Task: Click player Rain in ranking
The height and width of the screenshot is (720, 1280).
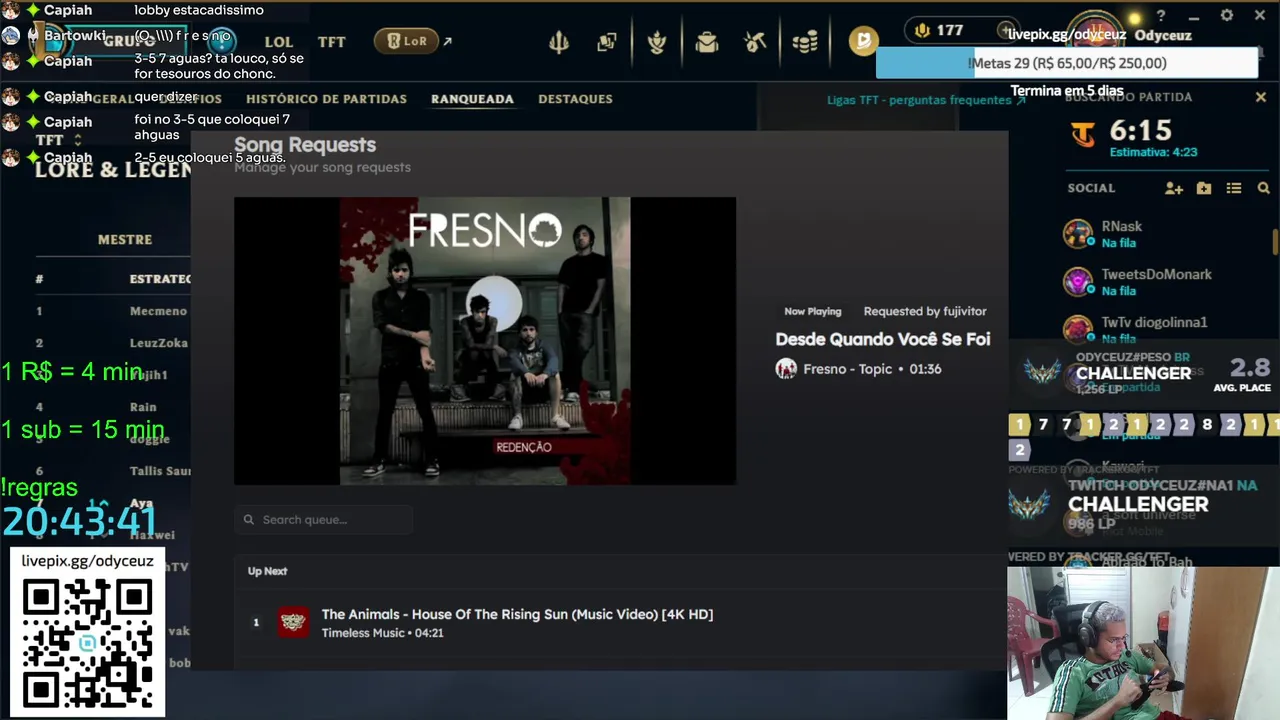Action: (x=143, y=407)
